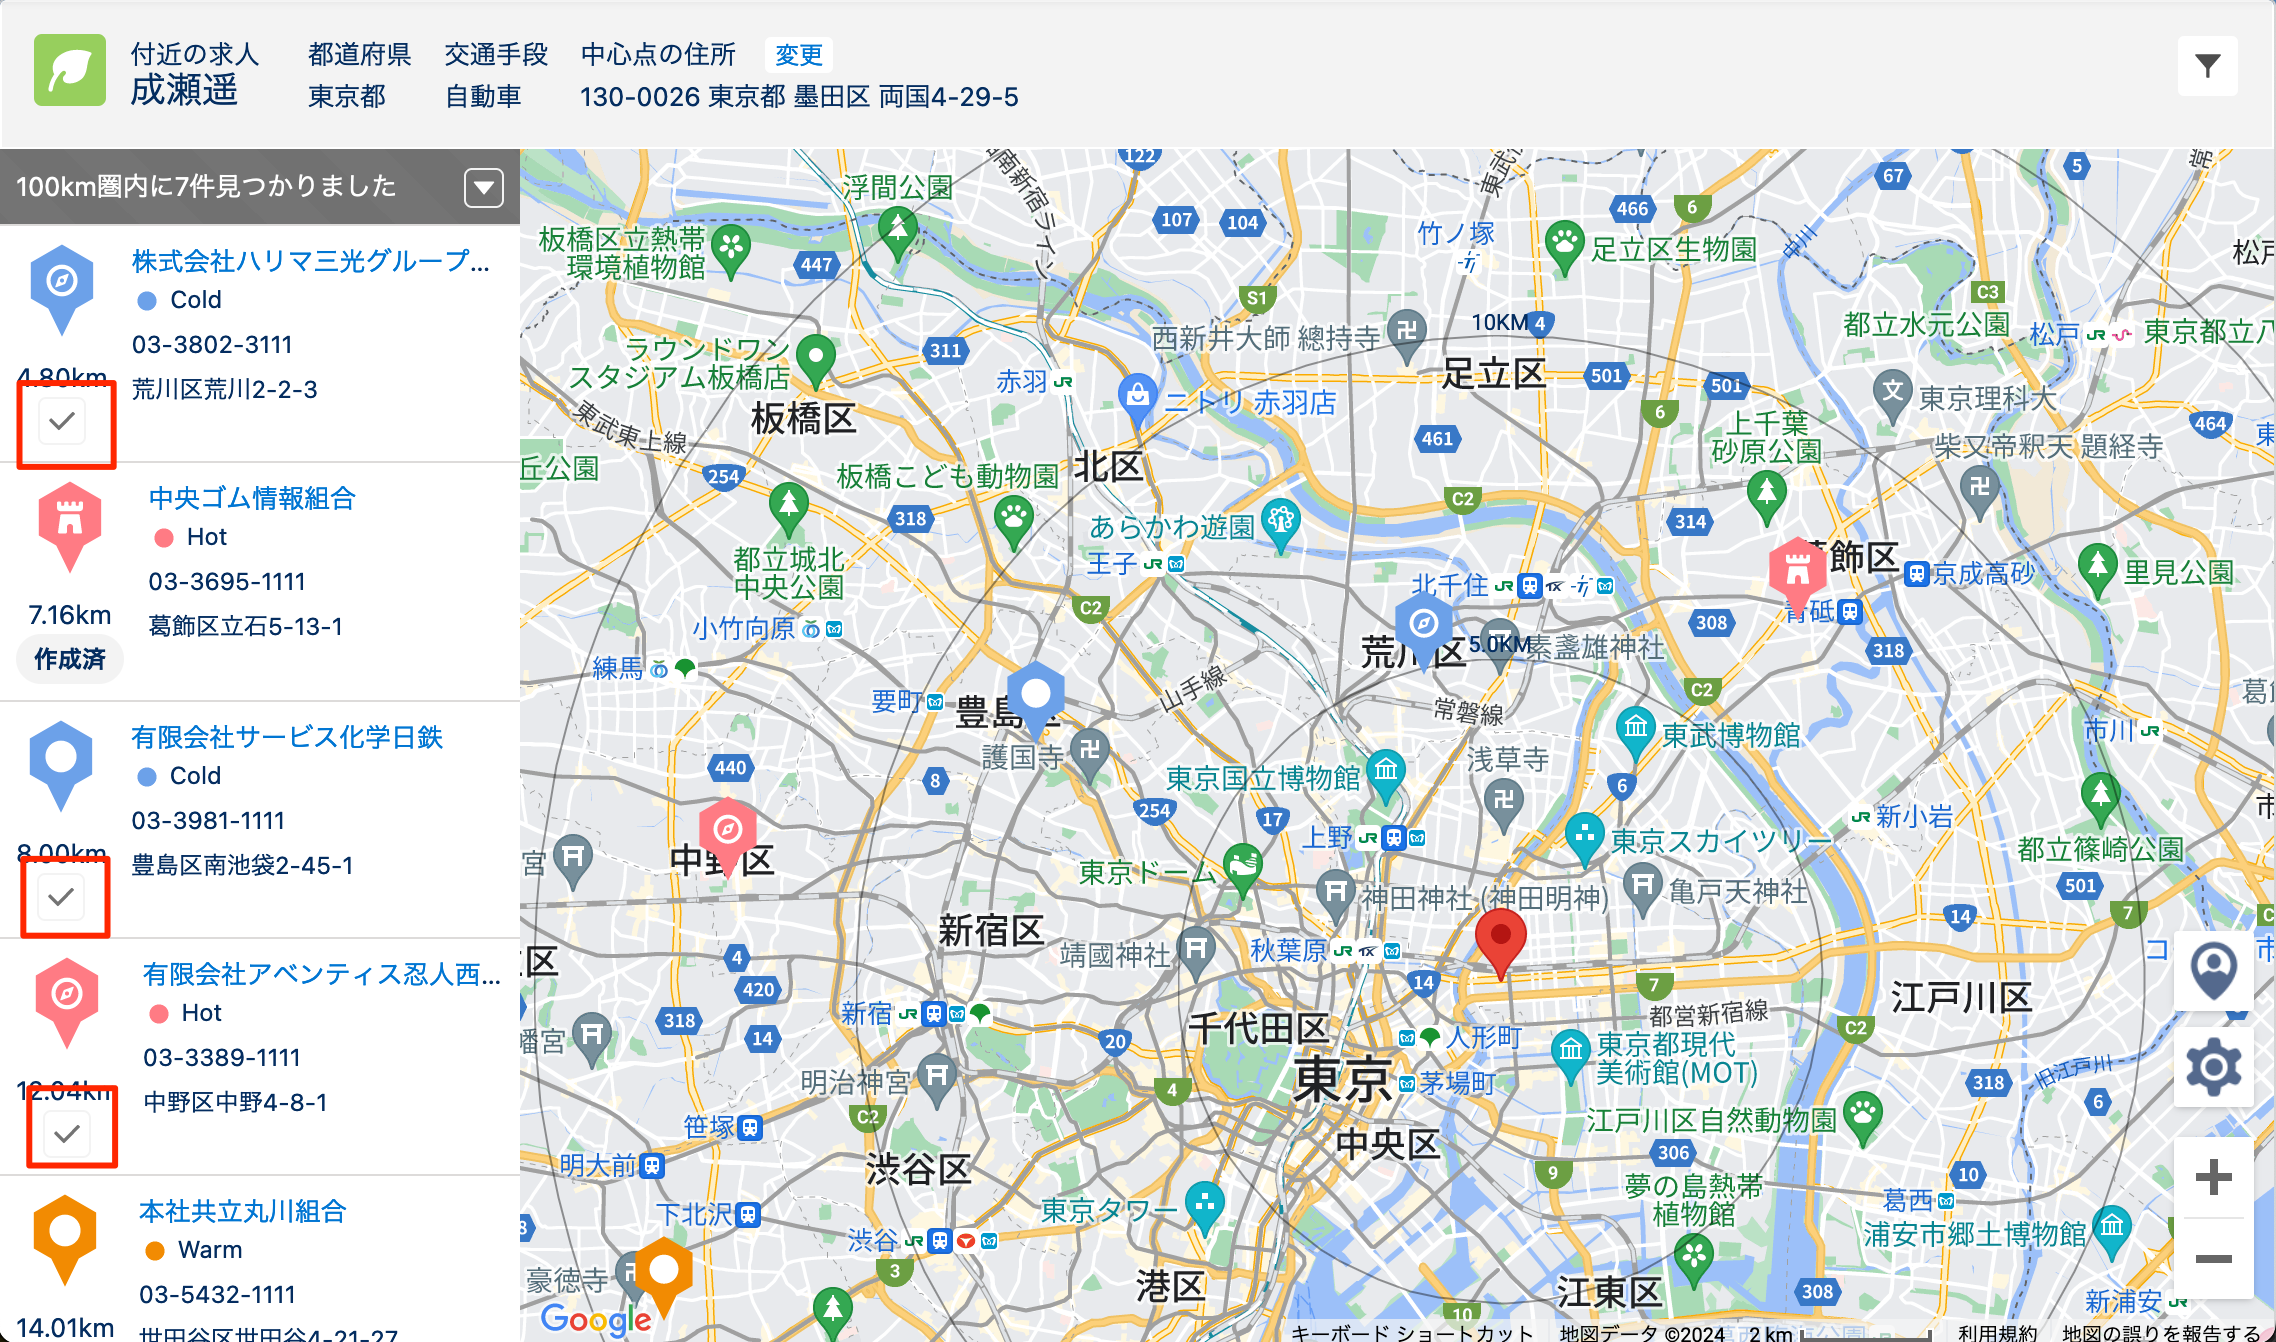
Task: Expand the 100km圏内 results dropdown arrow
Action: pyautogui.click(x=484, y=187)
